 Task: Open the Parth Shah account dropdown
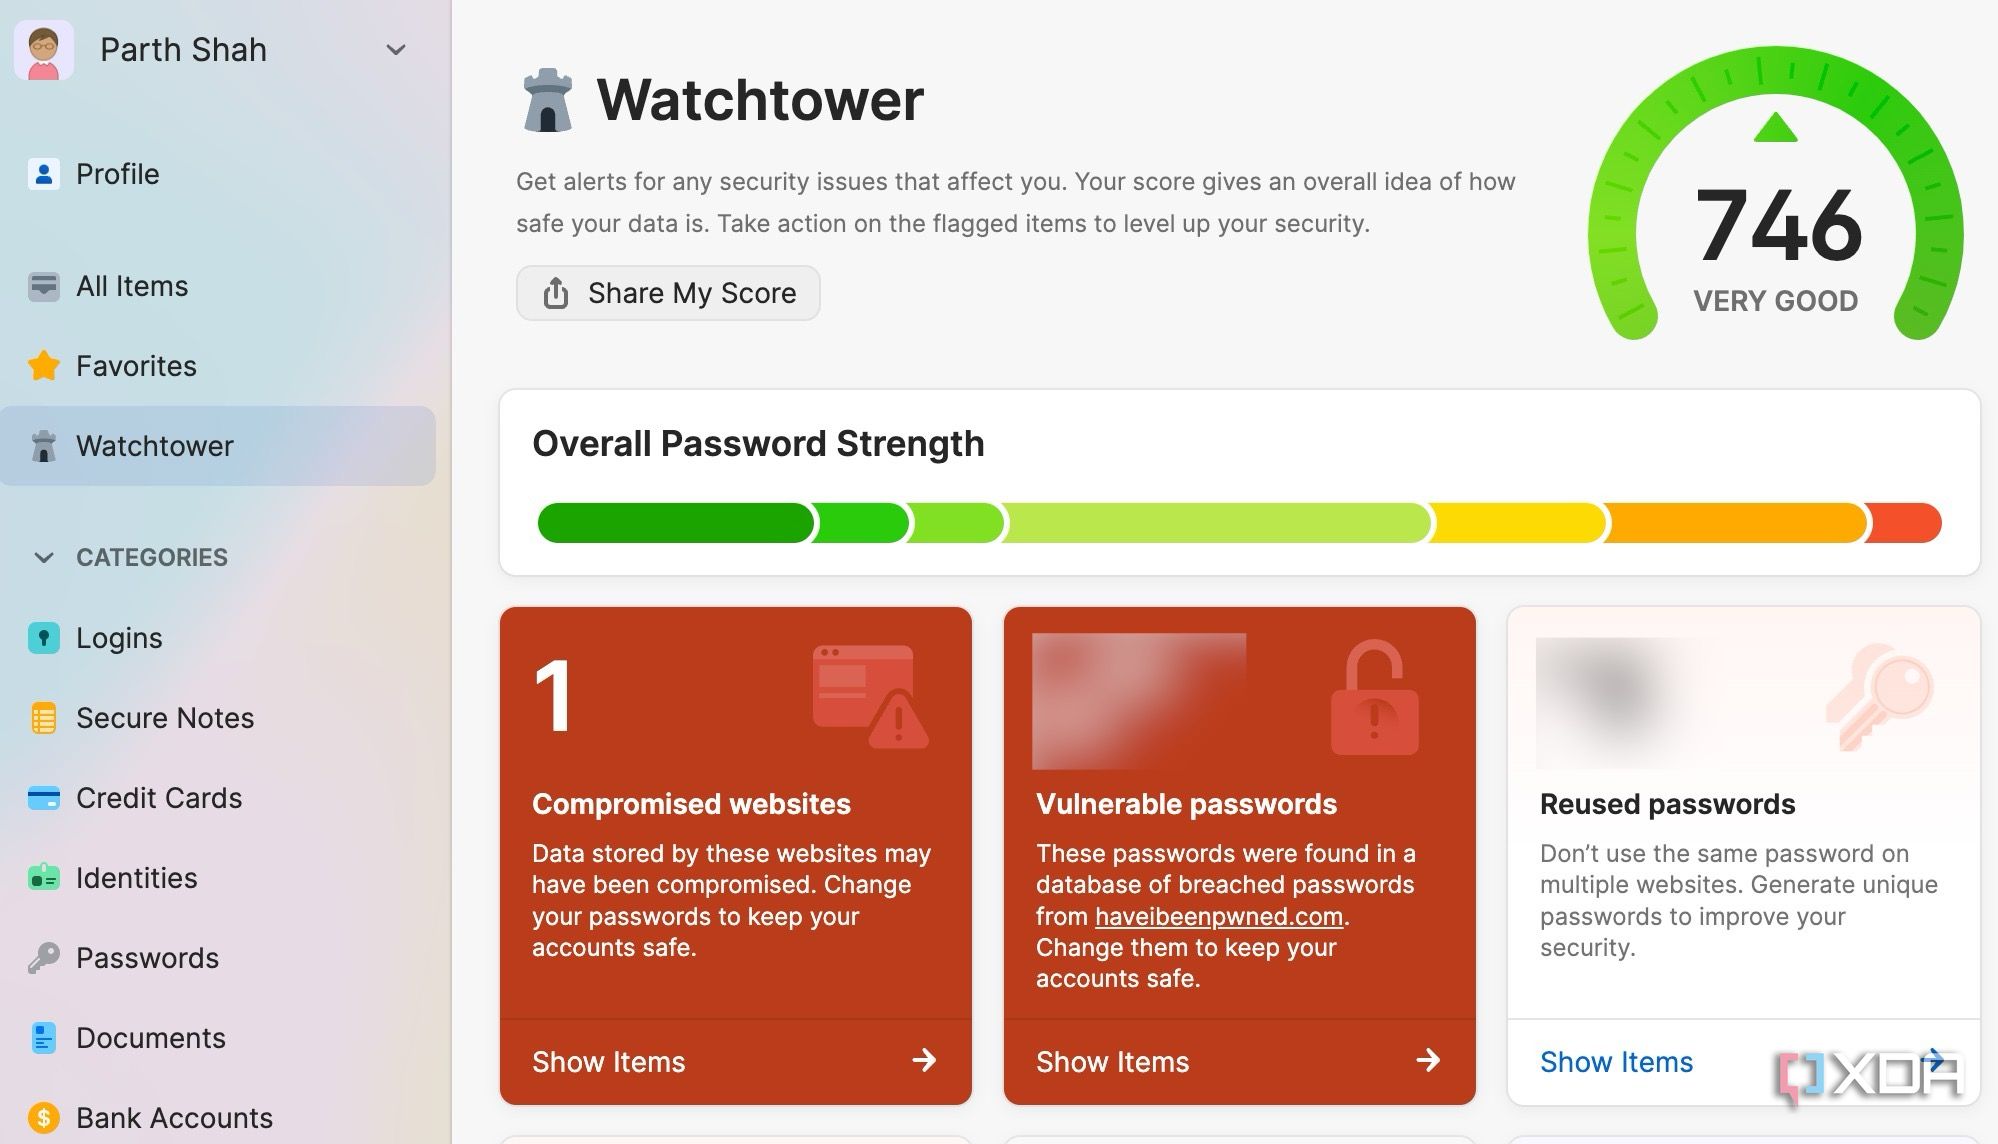(396, 49)
